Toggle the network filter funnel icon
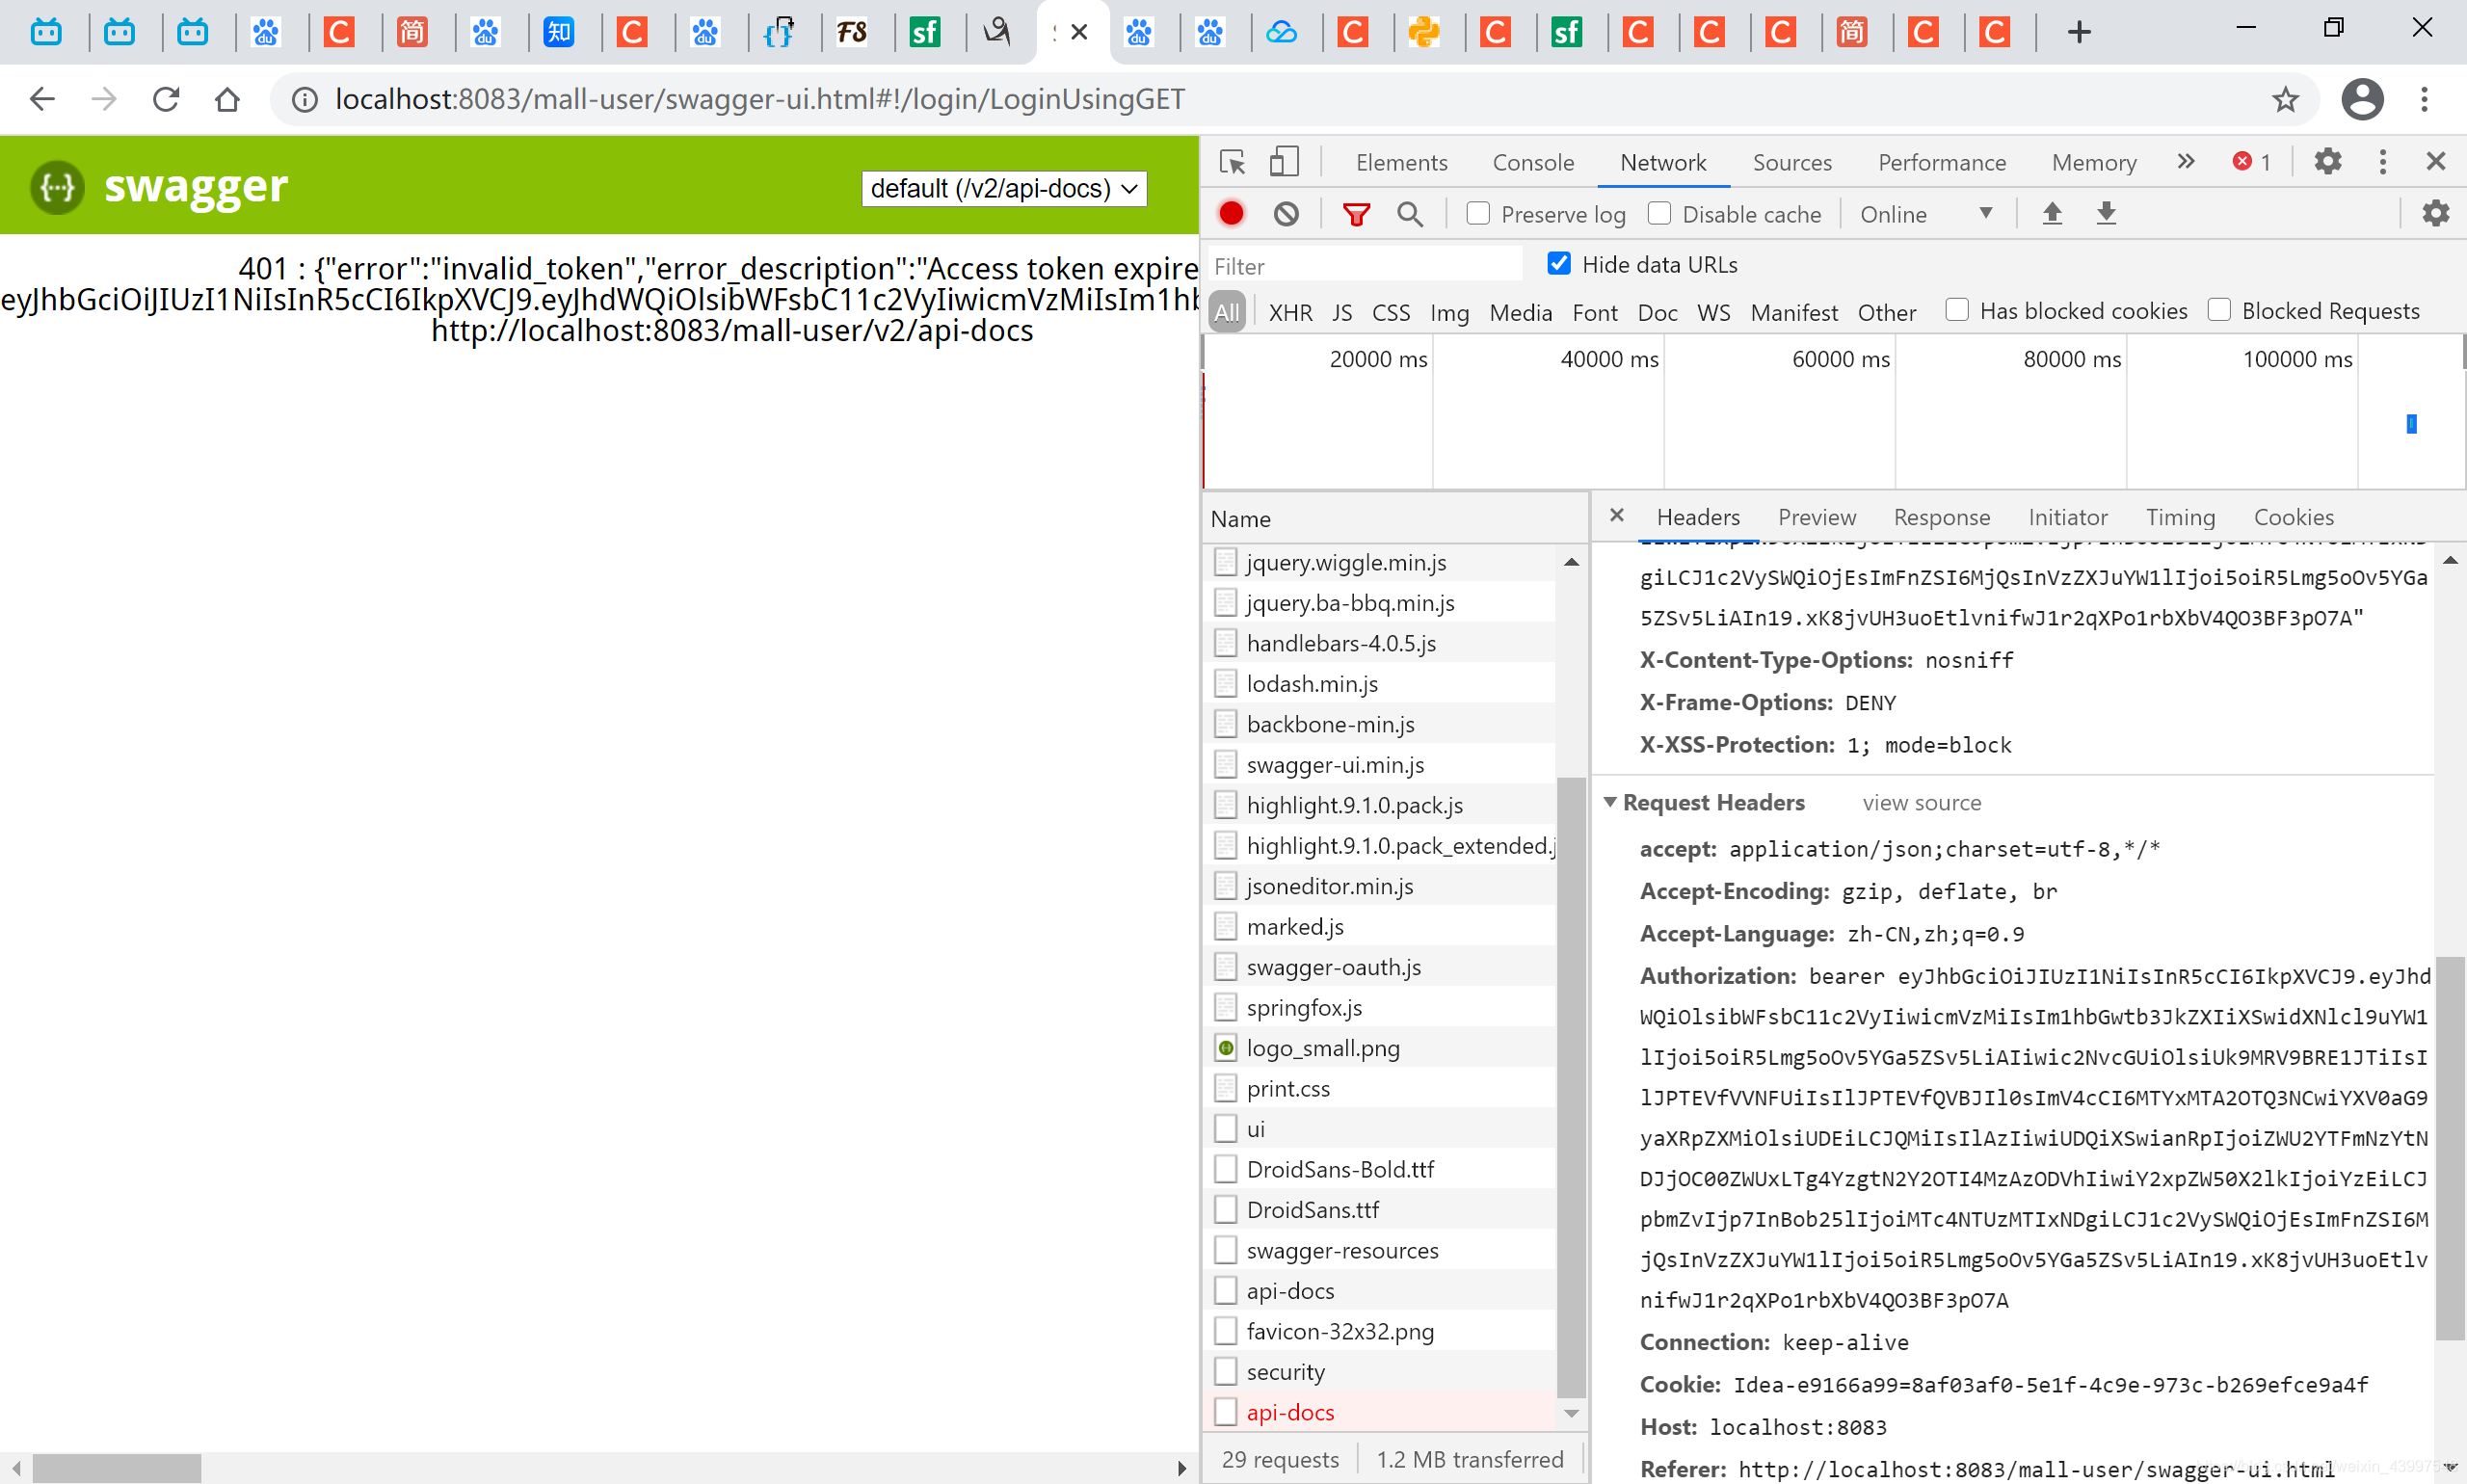2467x1484 pixels. pyautogui.click(x=1355, y=214)
